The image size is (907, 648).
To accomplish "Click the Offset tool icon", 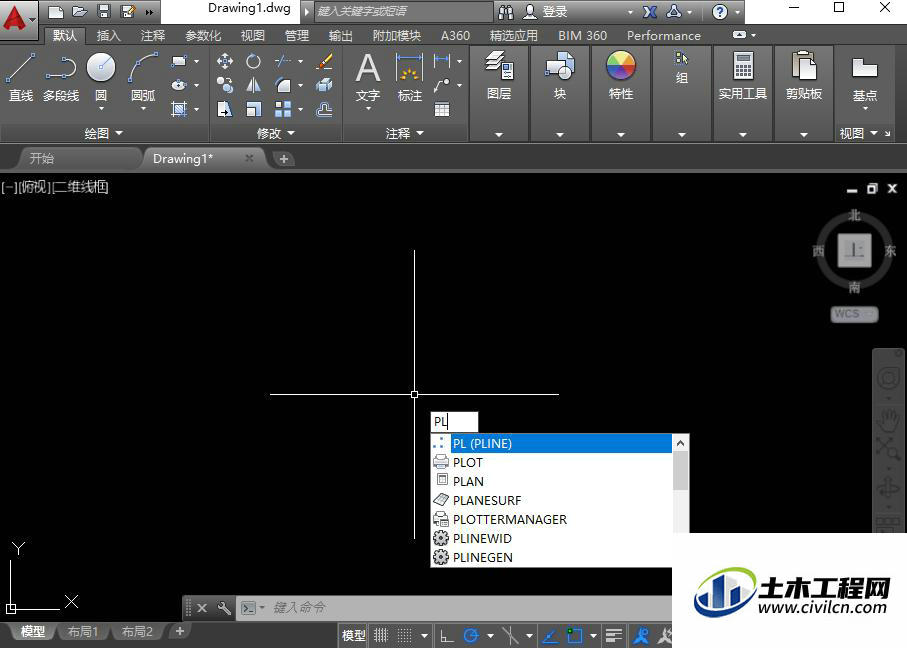I will [x=325, y=109].
